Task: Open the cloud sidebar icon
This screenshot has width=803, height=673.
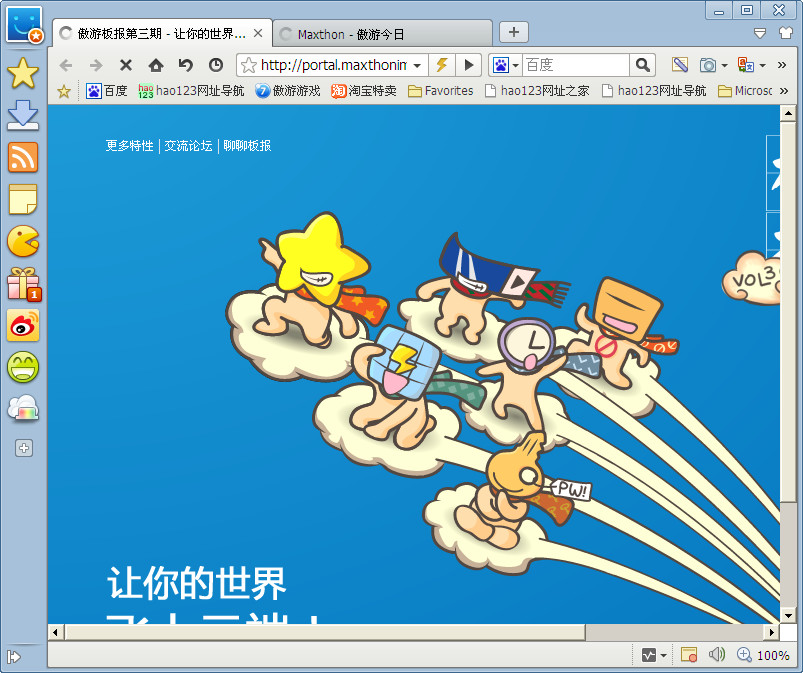Action: pyautogui.click(x=23, y=408)
